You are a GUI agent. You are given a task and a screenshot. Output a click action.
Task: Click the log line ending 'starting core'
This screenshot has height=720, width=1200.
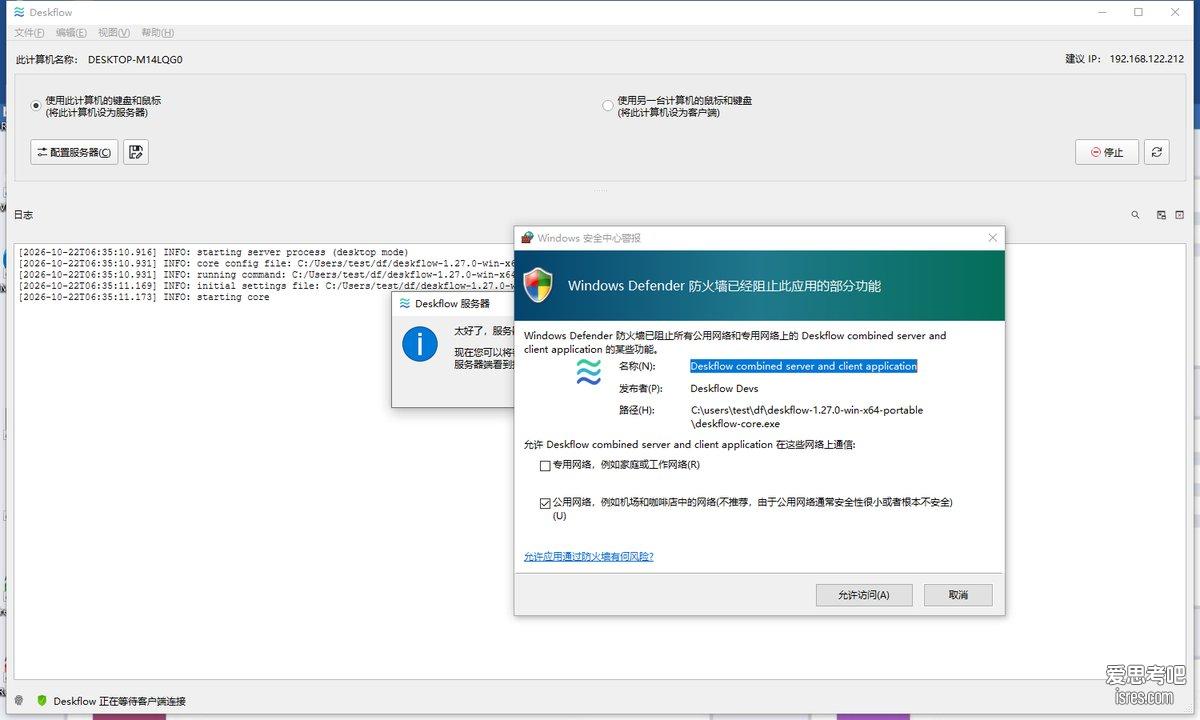coord(144,297)
